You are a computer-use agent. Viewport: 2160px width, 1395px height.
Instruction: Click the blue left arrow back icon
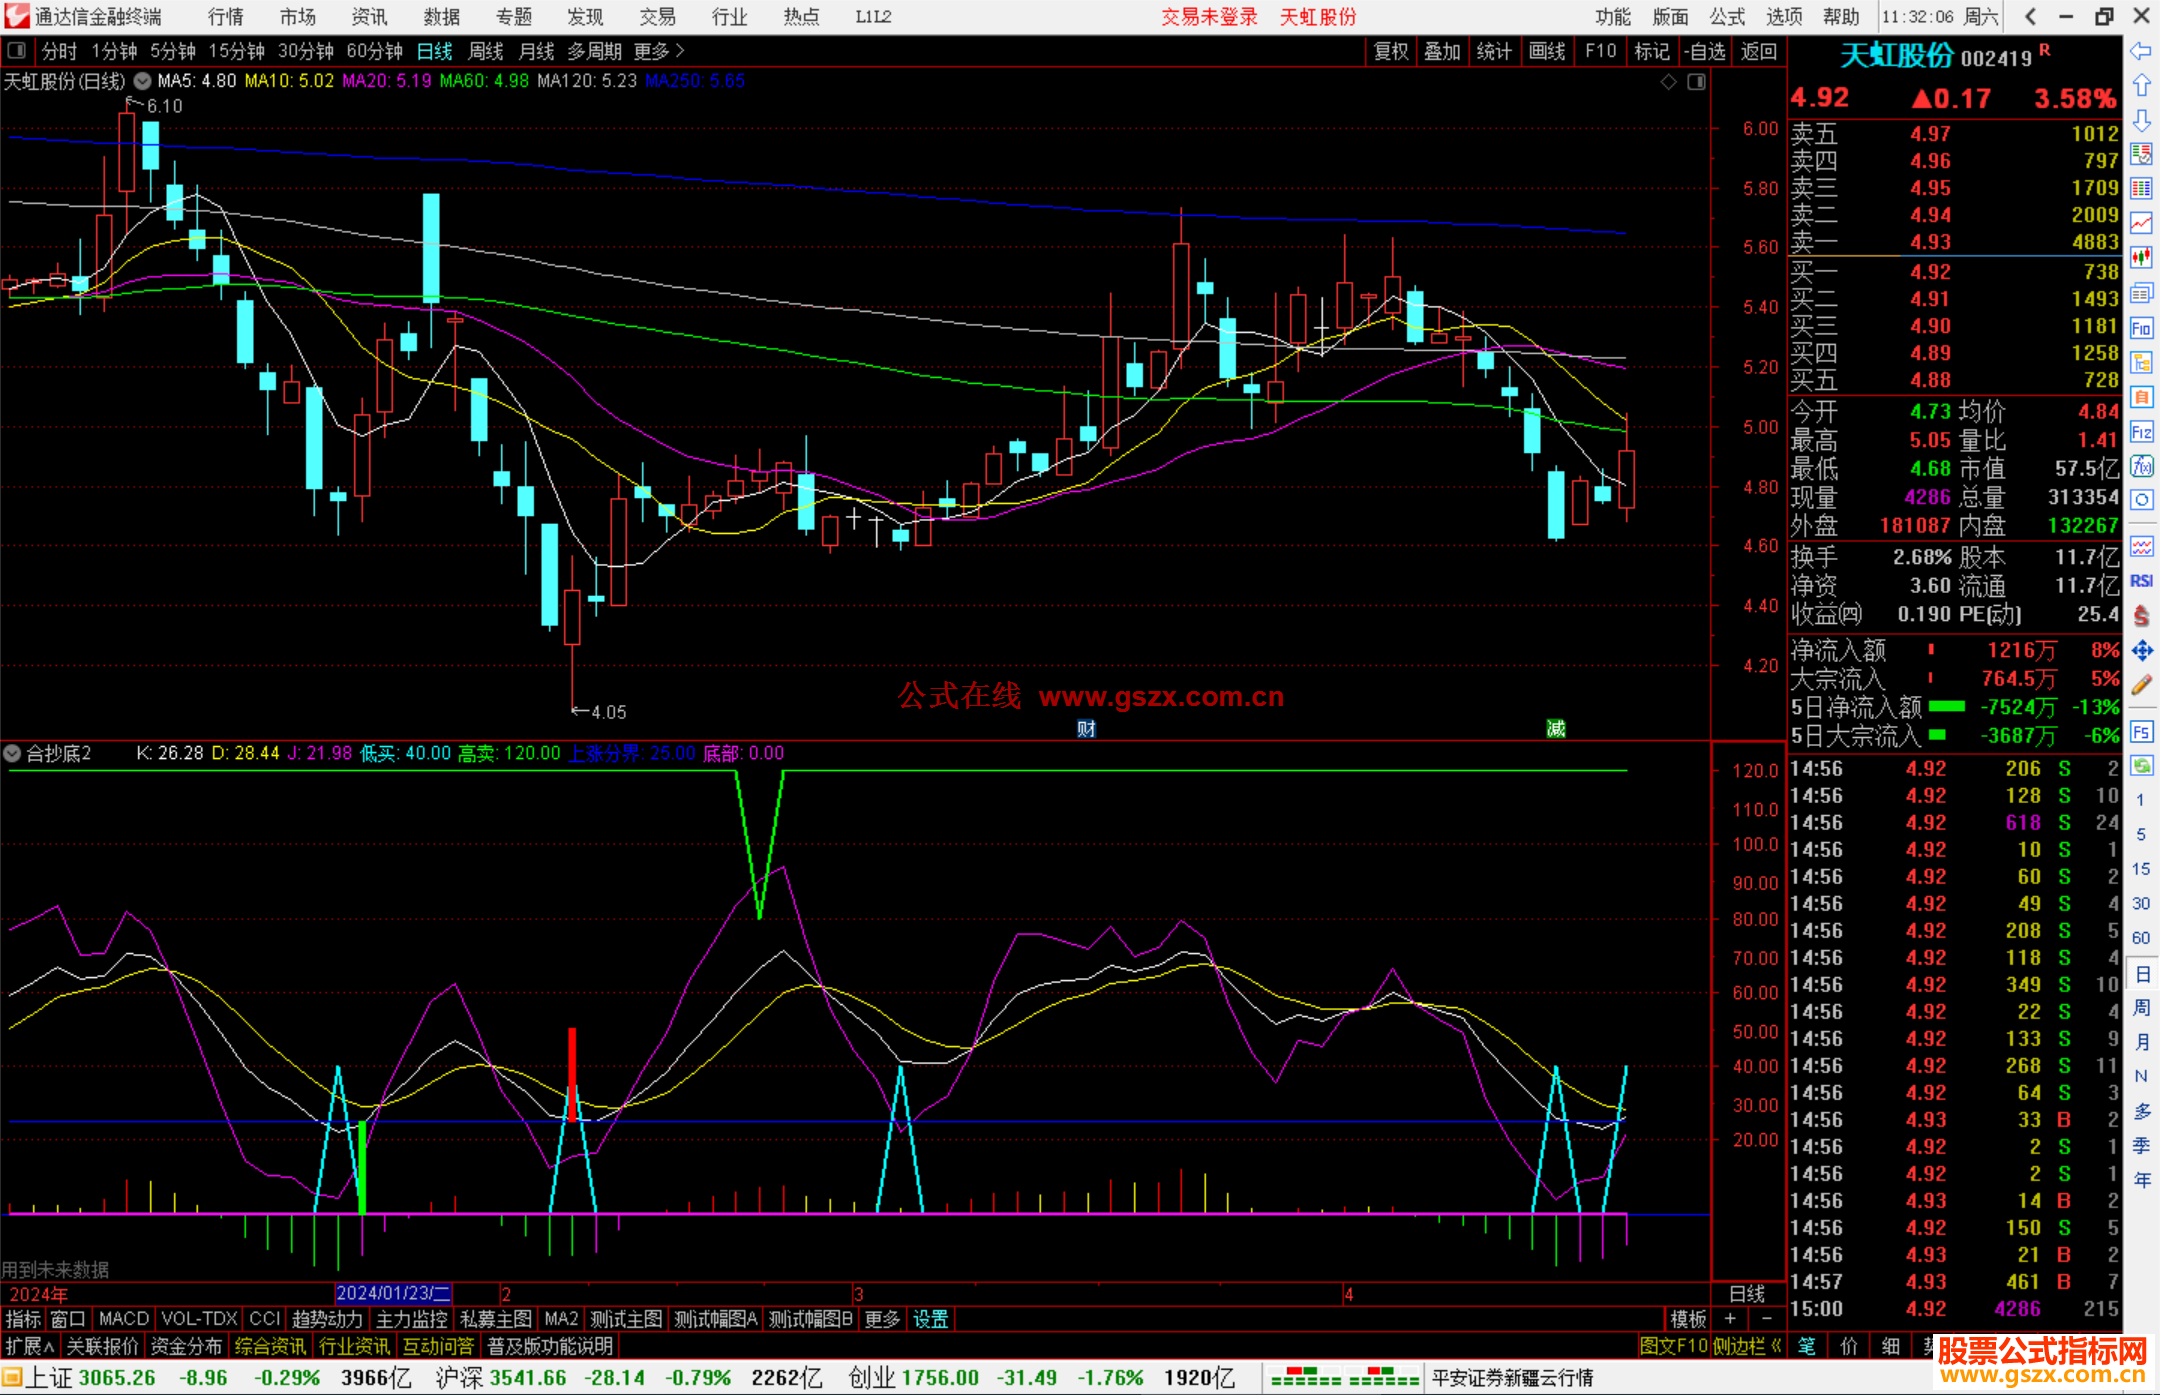[x=2141, y=51]
